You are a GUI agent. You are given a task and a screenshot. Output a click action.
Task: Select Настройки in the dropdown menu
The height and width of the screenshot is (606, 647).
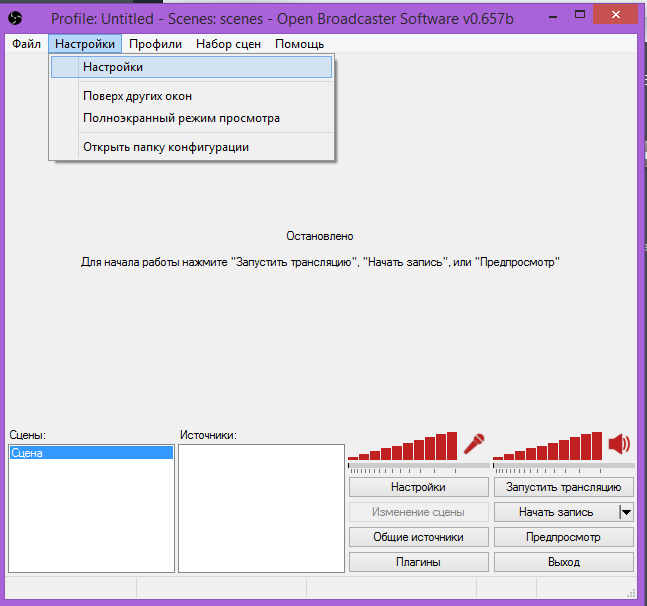pyautogui.click(x=113, y=67)
